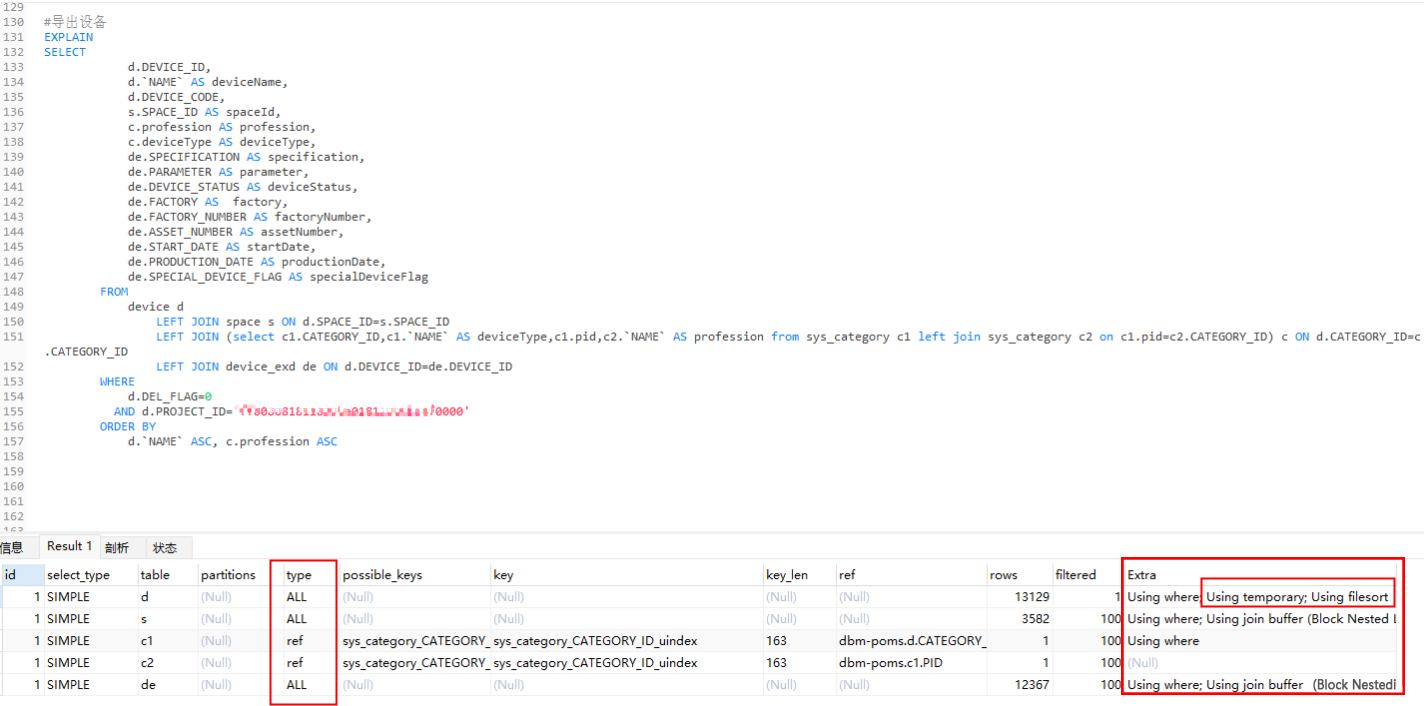Place cursor on EXPLAIN keyword
This screenshot has height=706, width=1424.
pos(68,37)
